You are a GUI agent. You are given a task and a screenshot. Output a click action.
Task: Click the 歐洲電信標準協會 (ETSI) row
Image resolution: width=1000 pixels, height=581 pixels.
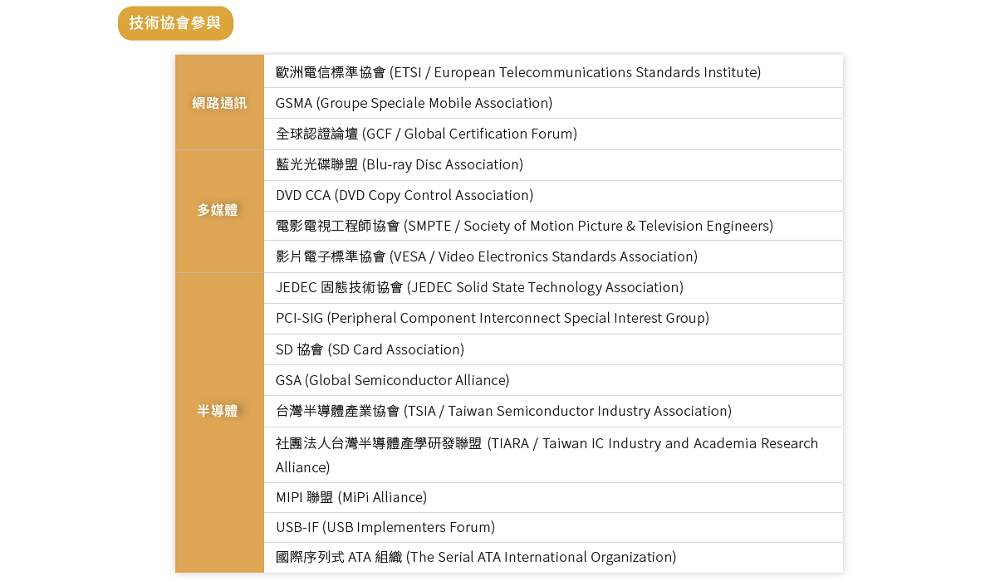pos(553,71)
